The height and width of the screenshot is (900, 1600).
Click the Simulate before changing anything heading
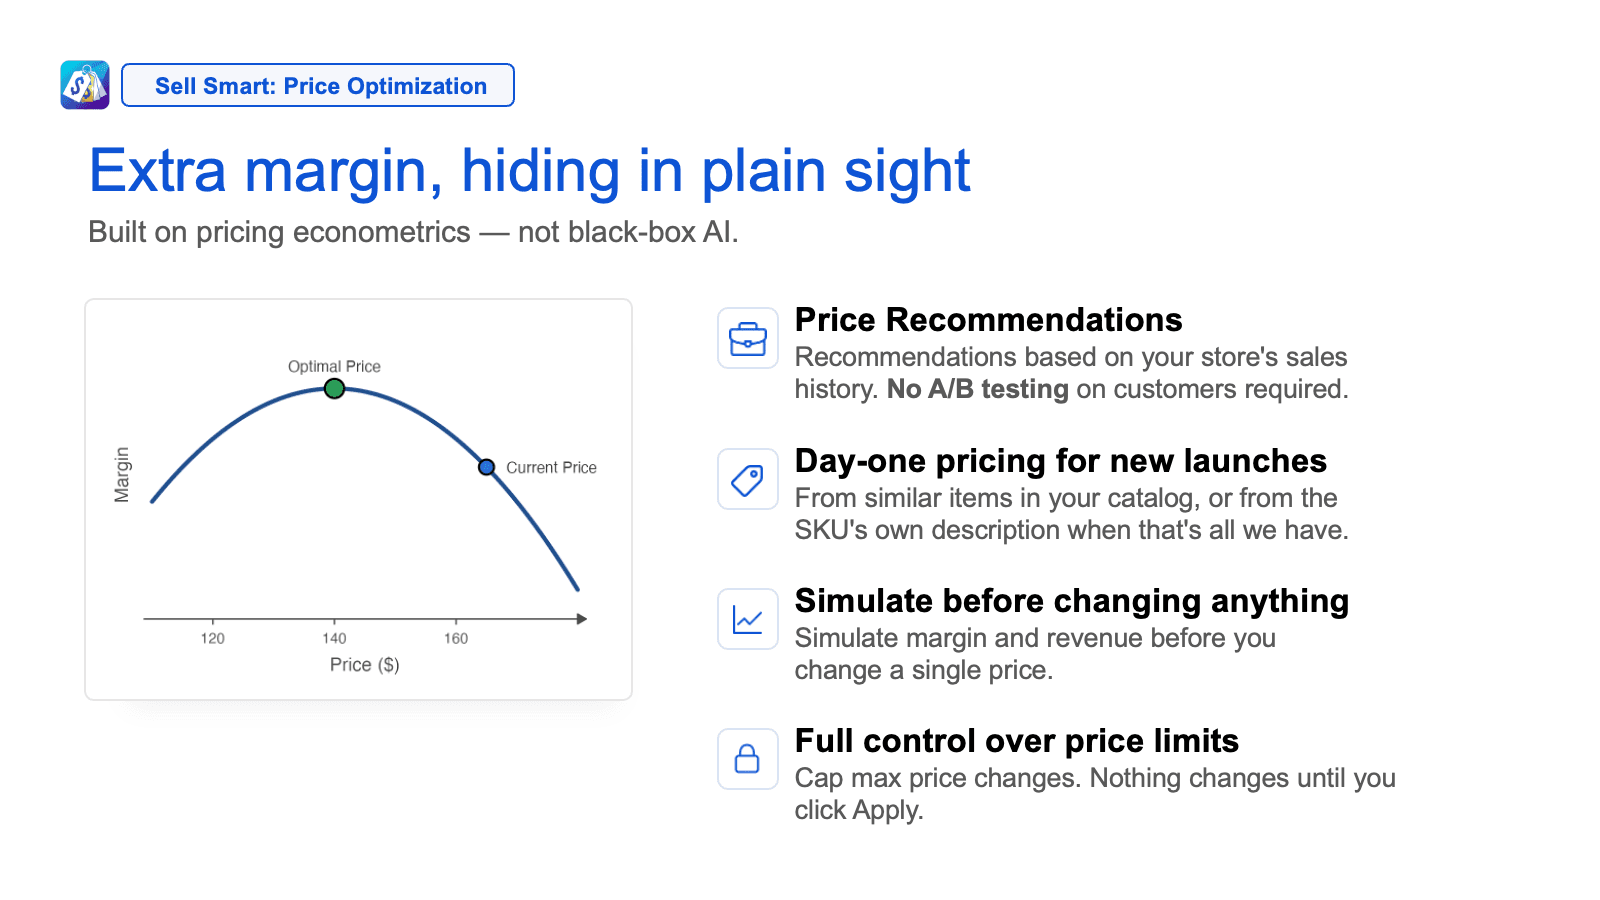(1072, 601)
